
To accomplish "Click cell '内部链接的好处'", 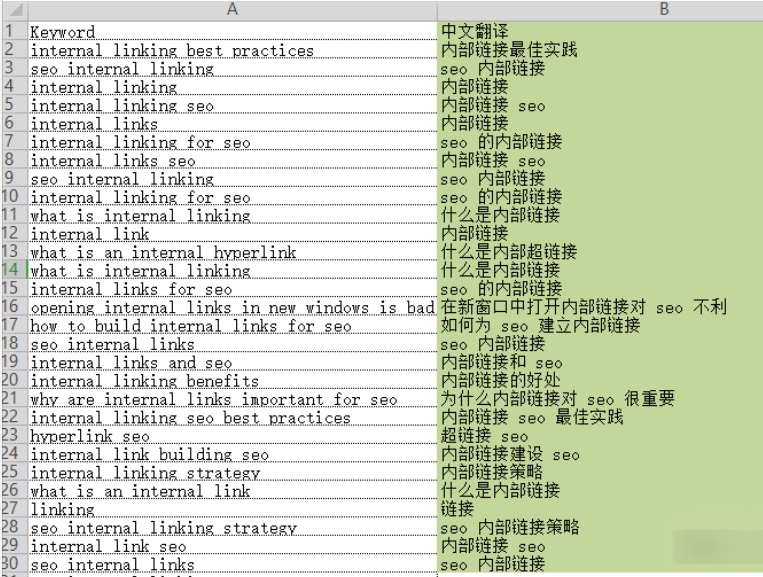I will point(600,380).
